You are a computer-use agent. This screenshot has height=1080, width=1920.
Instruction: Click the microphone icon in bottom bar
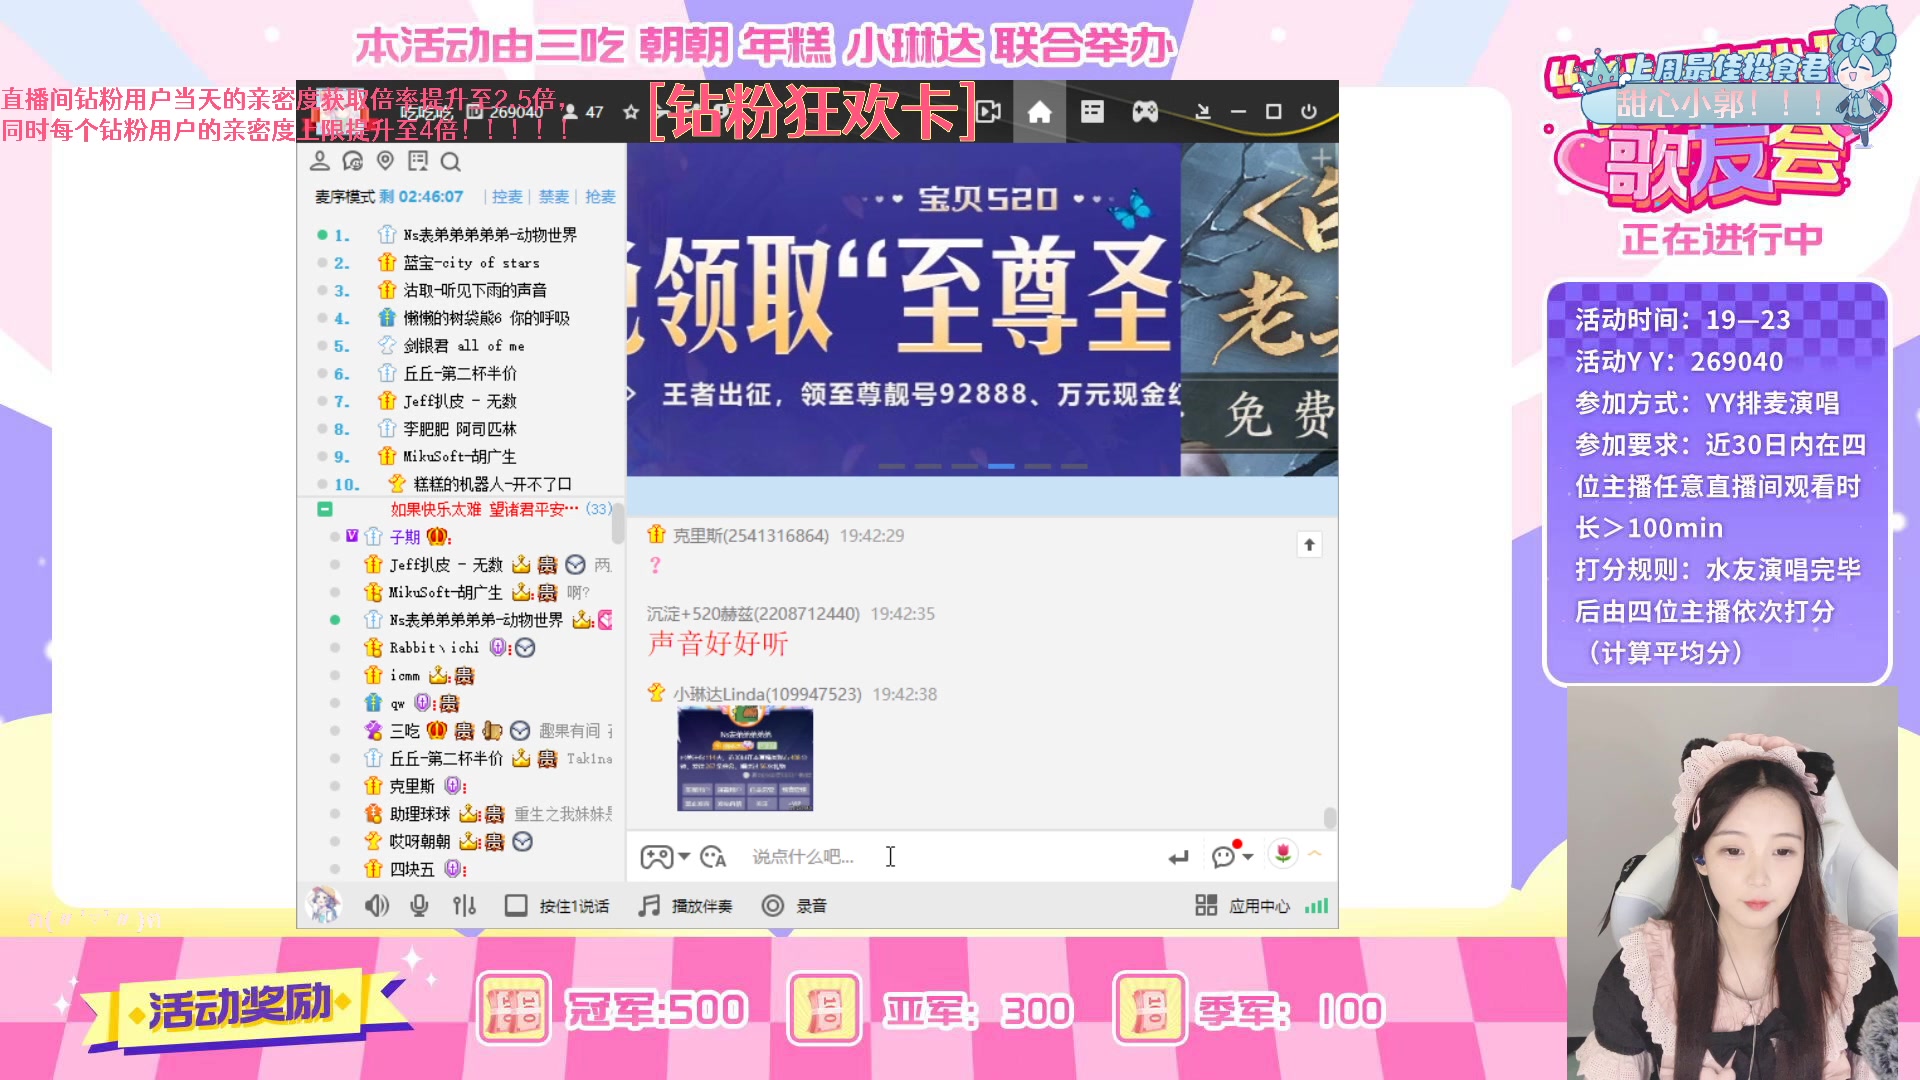click(419, 906)
